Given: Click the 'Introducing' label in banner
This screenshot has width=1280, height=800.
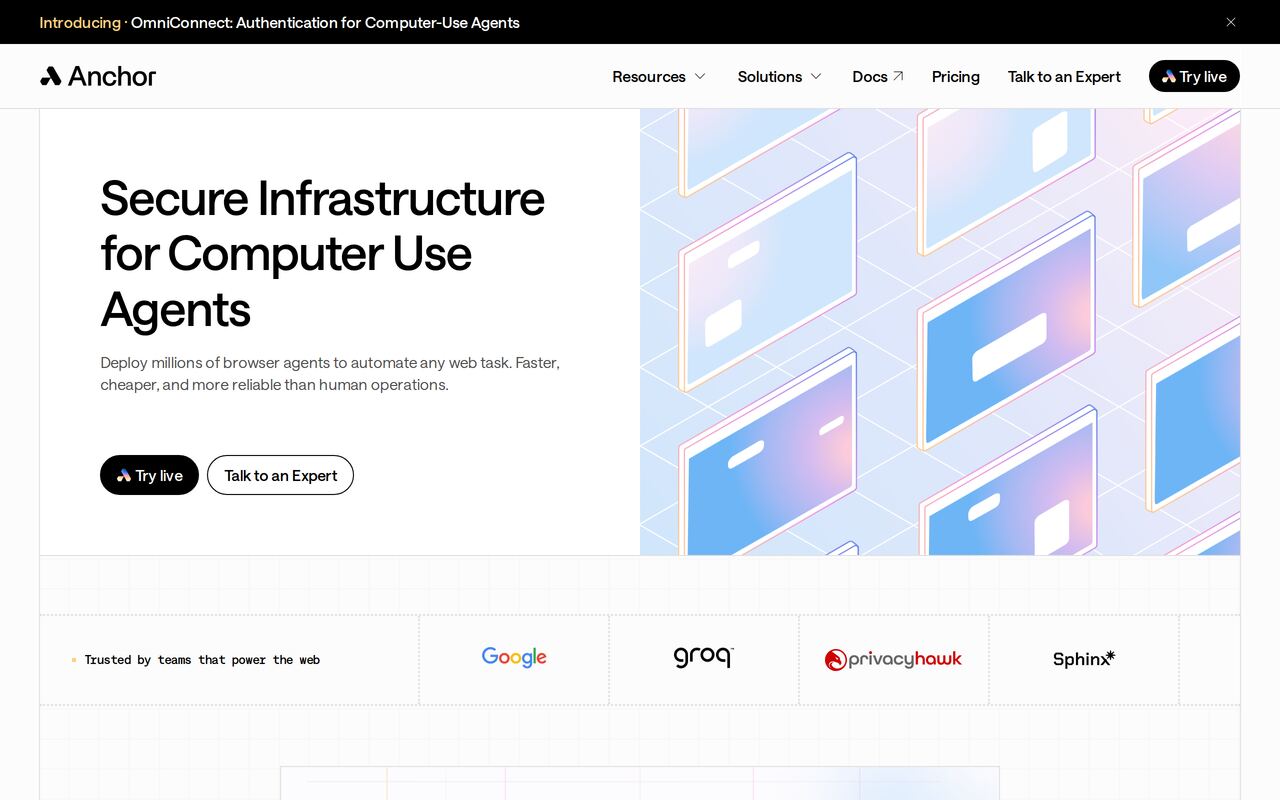Looking at the screenshot, I should tap(80, 22).
